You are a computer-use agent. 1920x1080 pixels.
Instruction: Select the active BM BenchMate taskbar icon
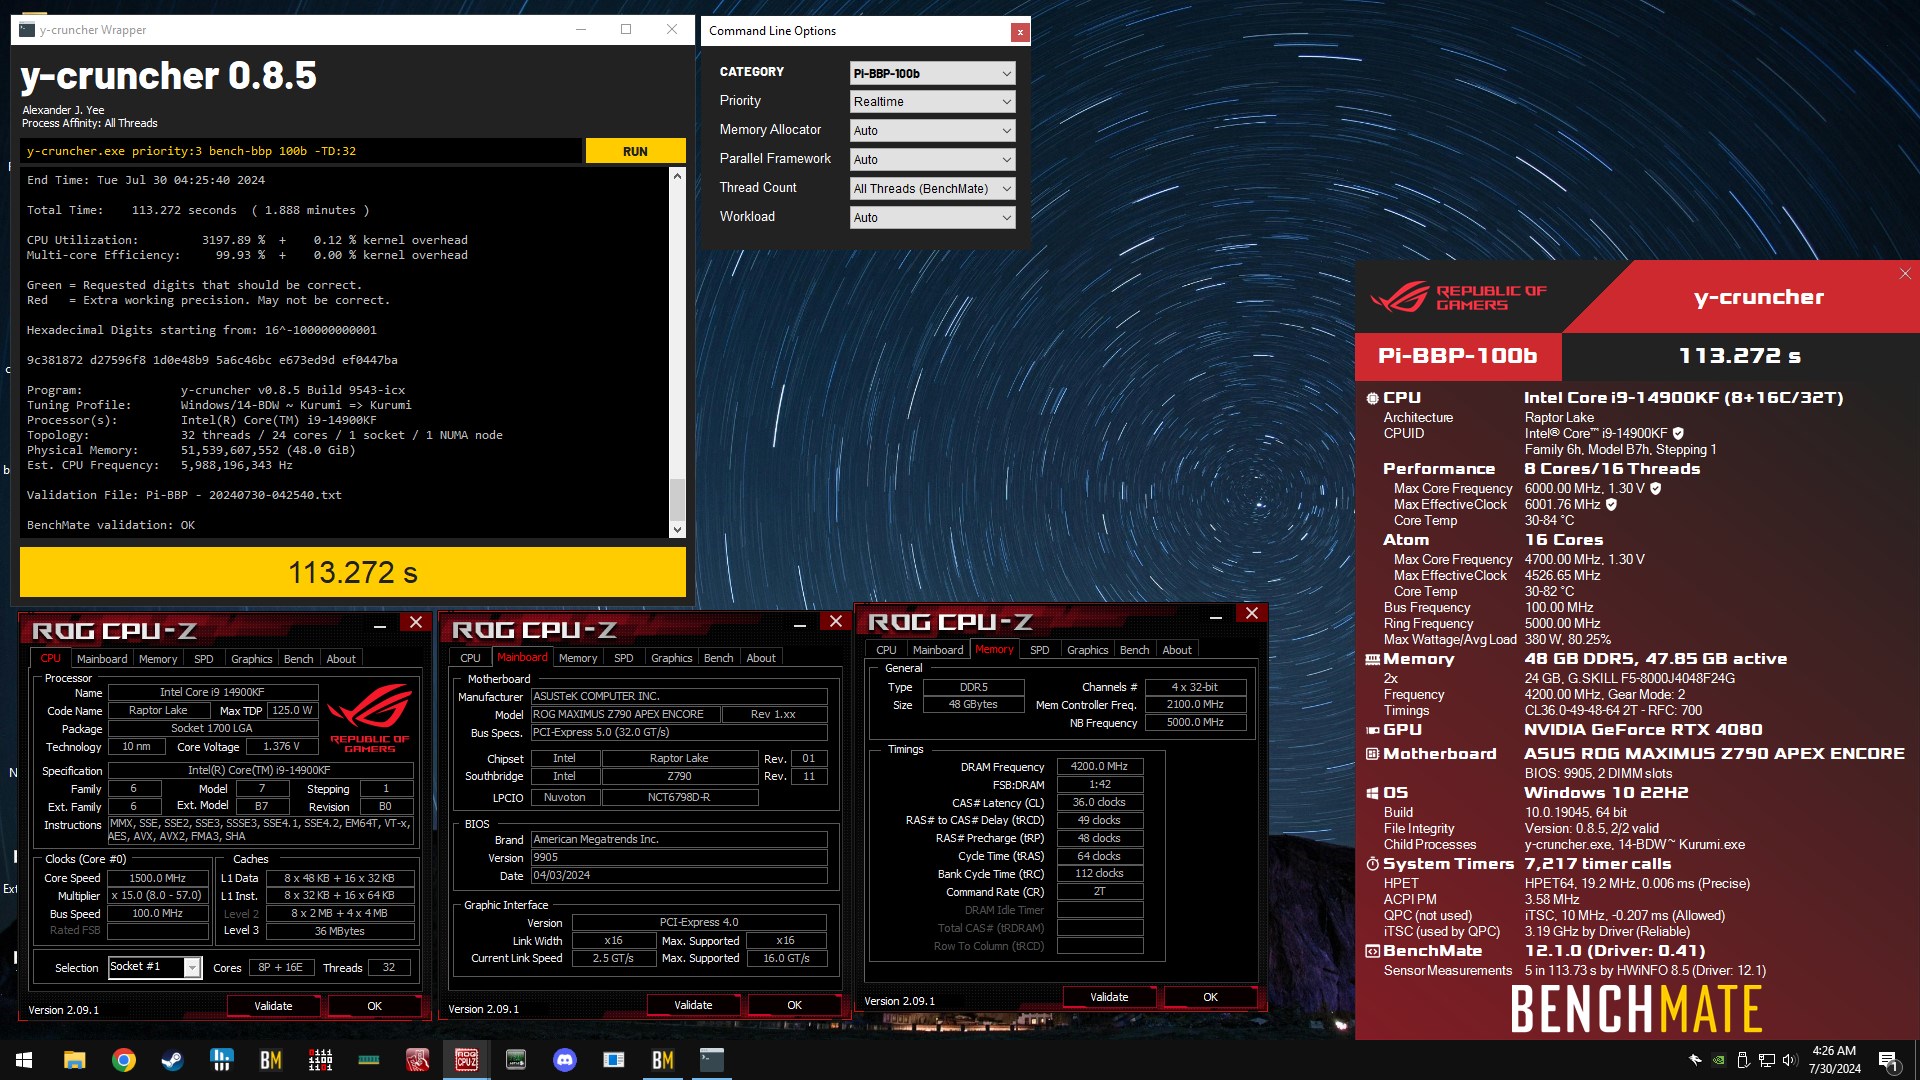[x=663, y=1060]
